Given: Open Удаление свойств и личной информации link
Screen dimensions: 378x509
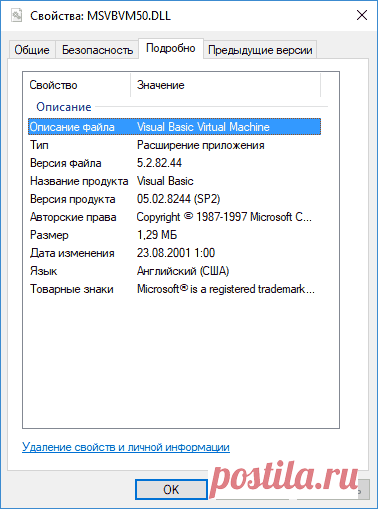Looking at the screenshot, I should tap(126, 447).
